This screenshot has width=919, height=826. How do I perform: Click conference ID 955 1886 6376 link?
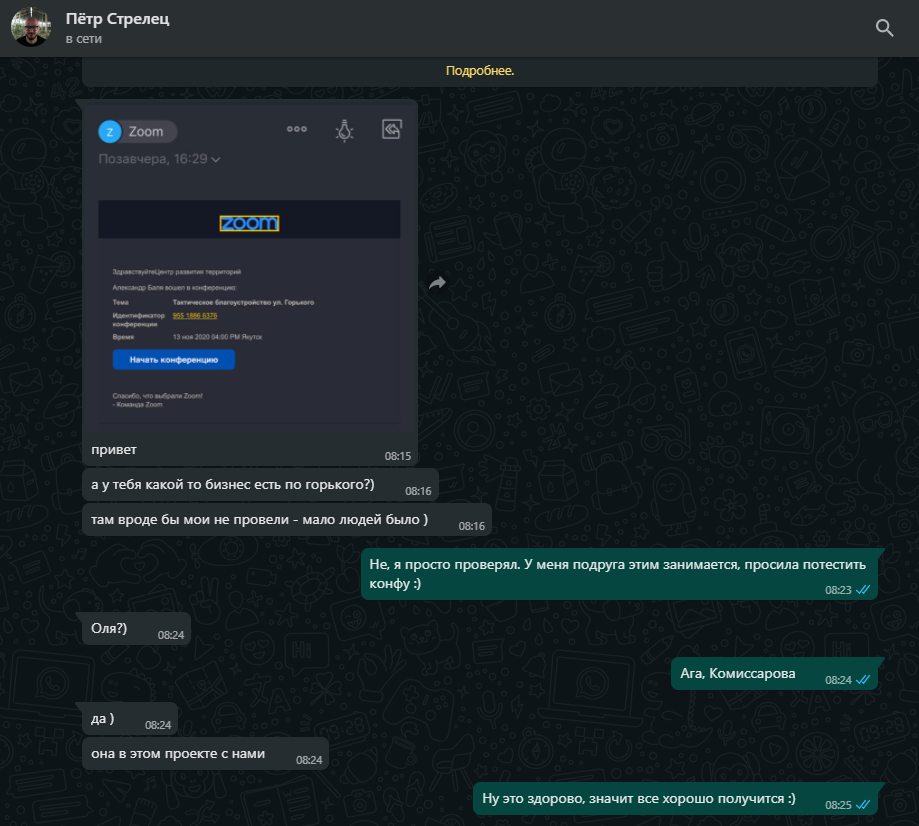tap(195, 315)
